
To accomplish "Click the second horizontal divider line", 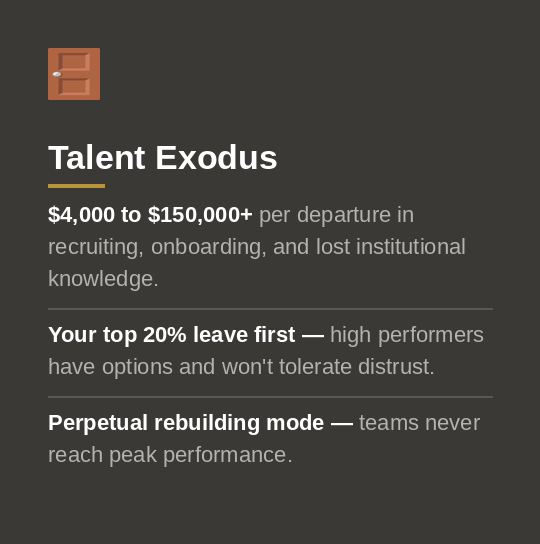I will pyautogui.click(x=270, y=397).
